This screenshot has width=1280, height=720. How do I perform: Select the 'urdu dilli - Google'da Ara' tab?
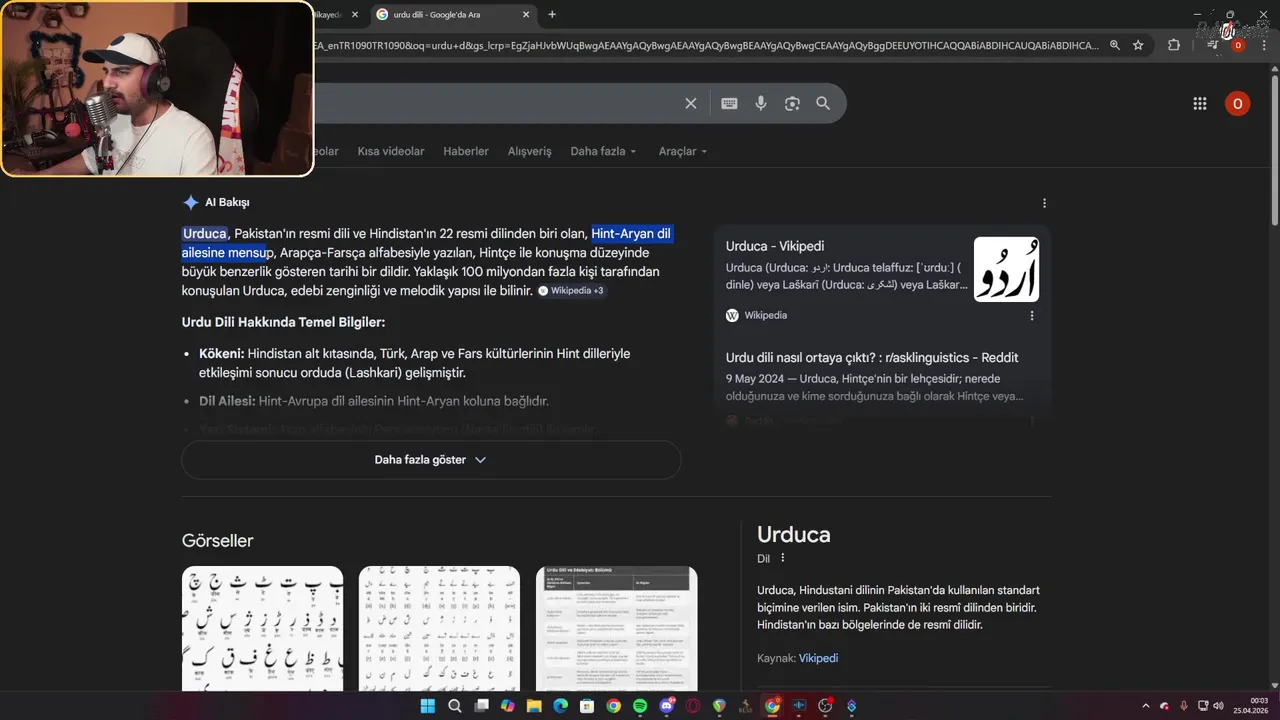click(x=452, y=14)
